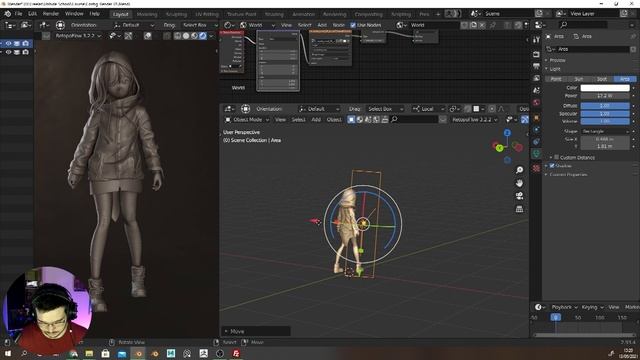Open Blender app in Windows taskbar
The height and width of the screenshot is (360, 640).
[138, 353]
